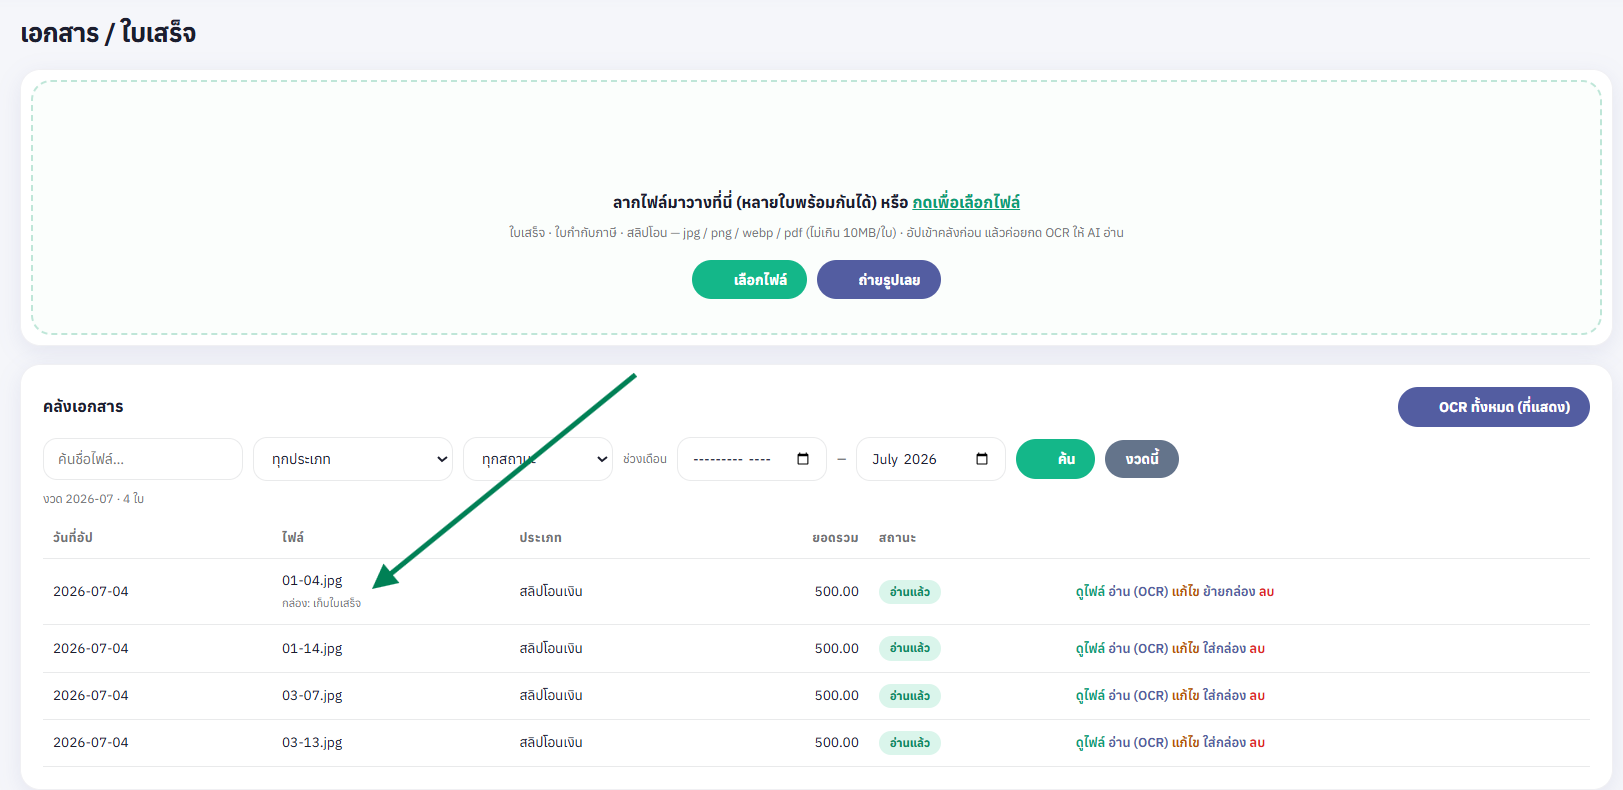
Task: Click แก้ไข edit for 01-14.jpg
Action: 1185,649
